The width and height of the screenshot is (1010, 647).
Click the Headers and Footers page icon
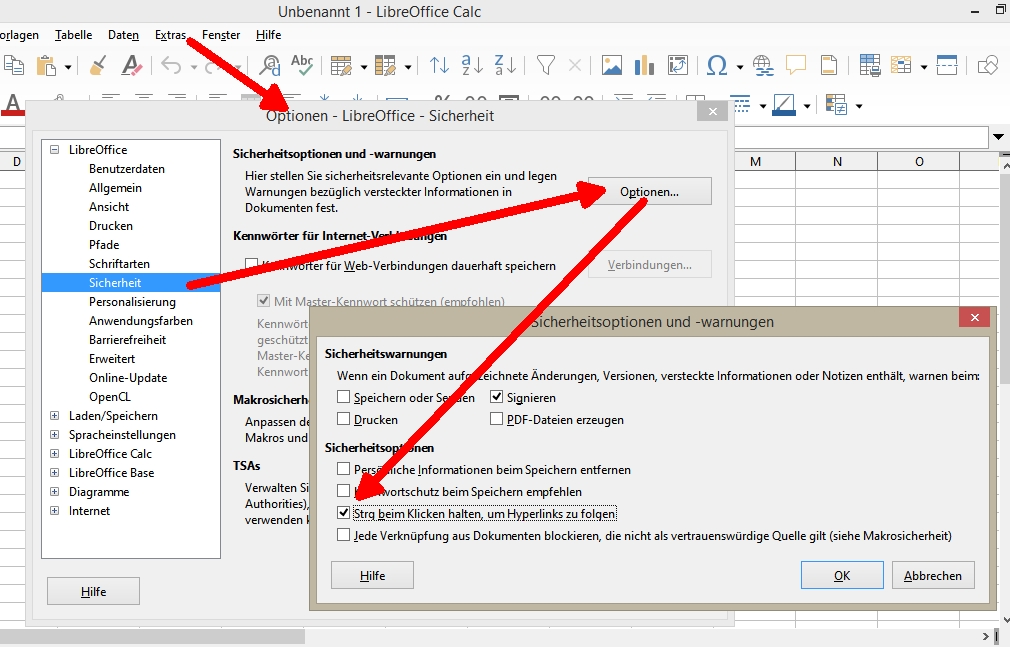pyautogui.click(x=828, y=65)
